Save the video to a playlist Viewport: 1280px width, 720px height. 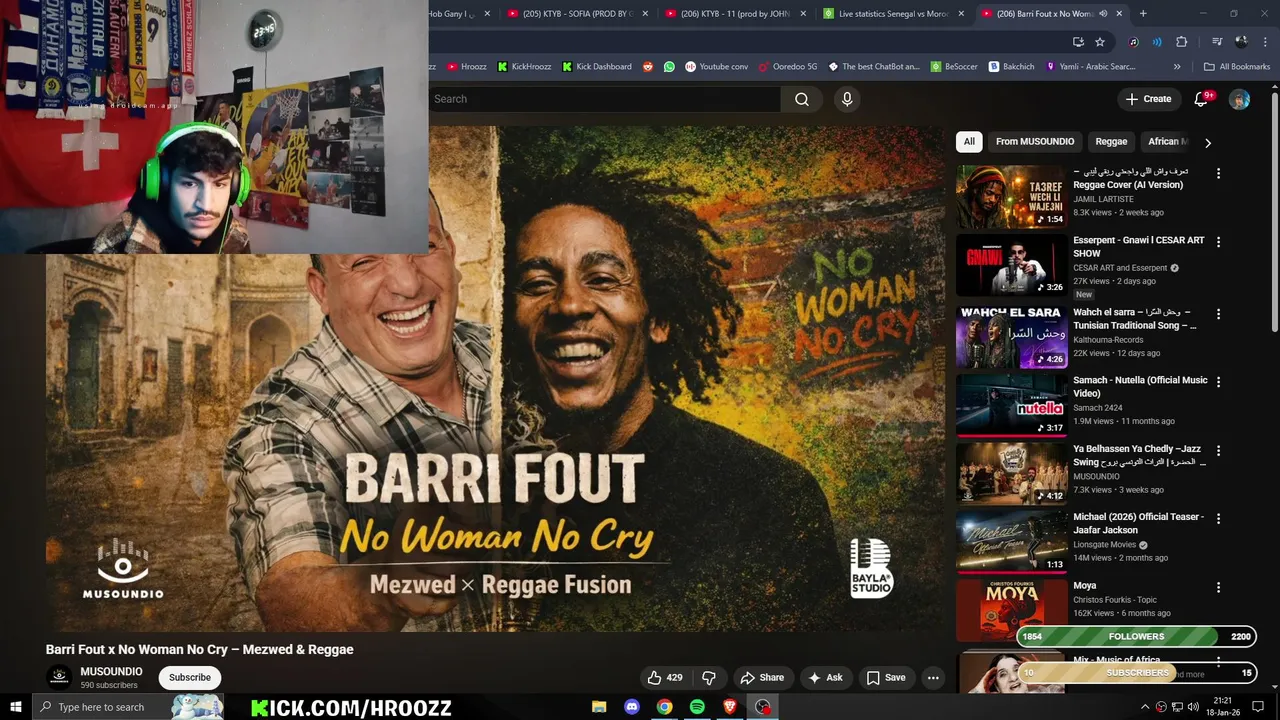886,677
